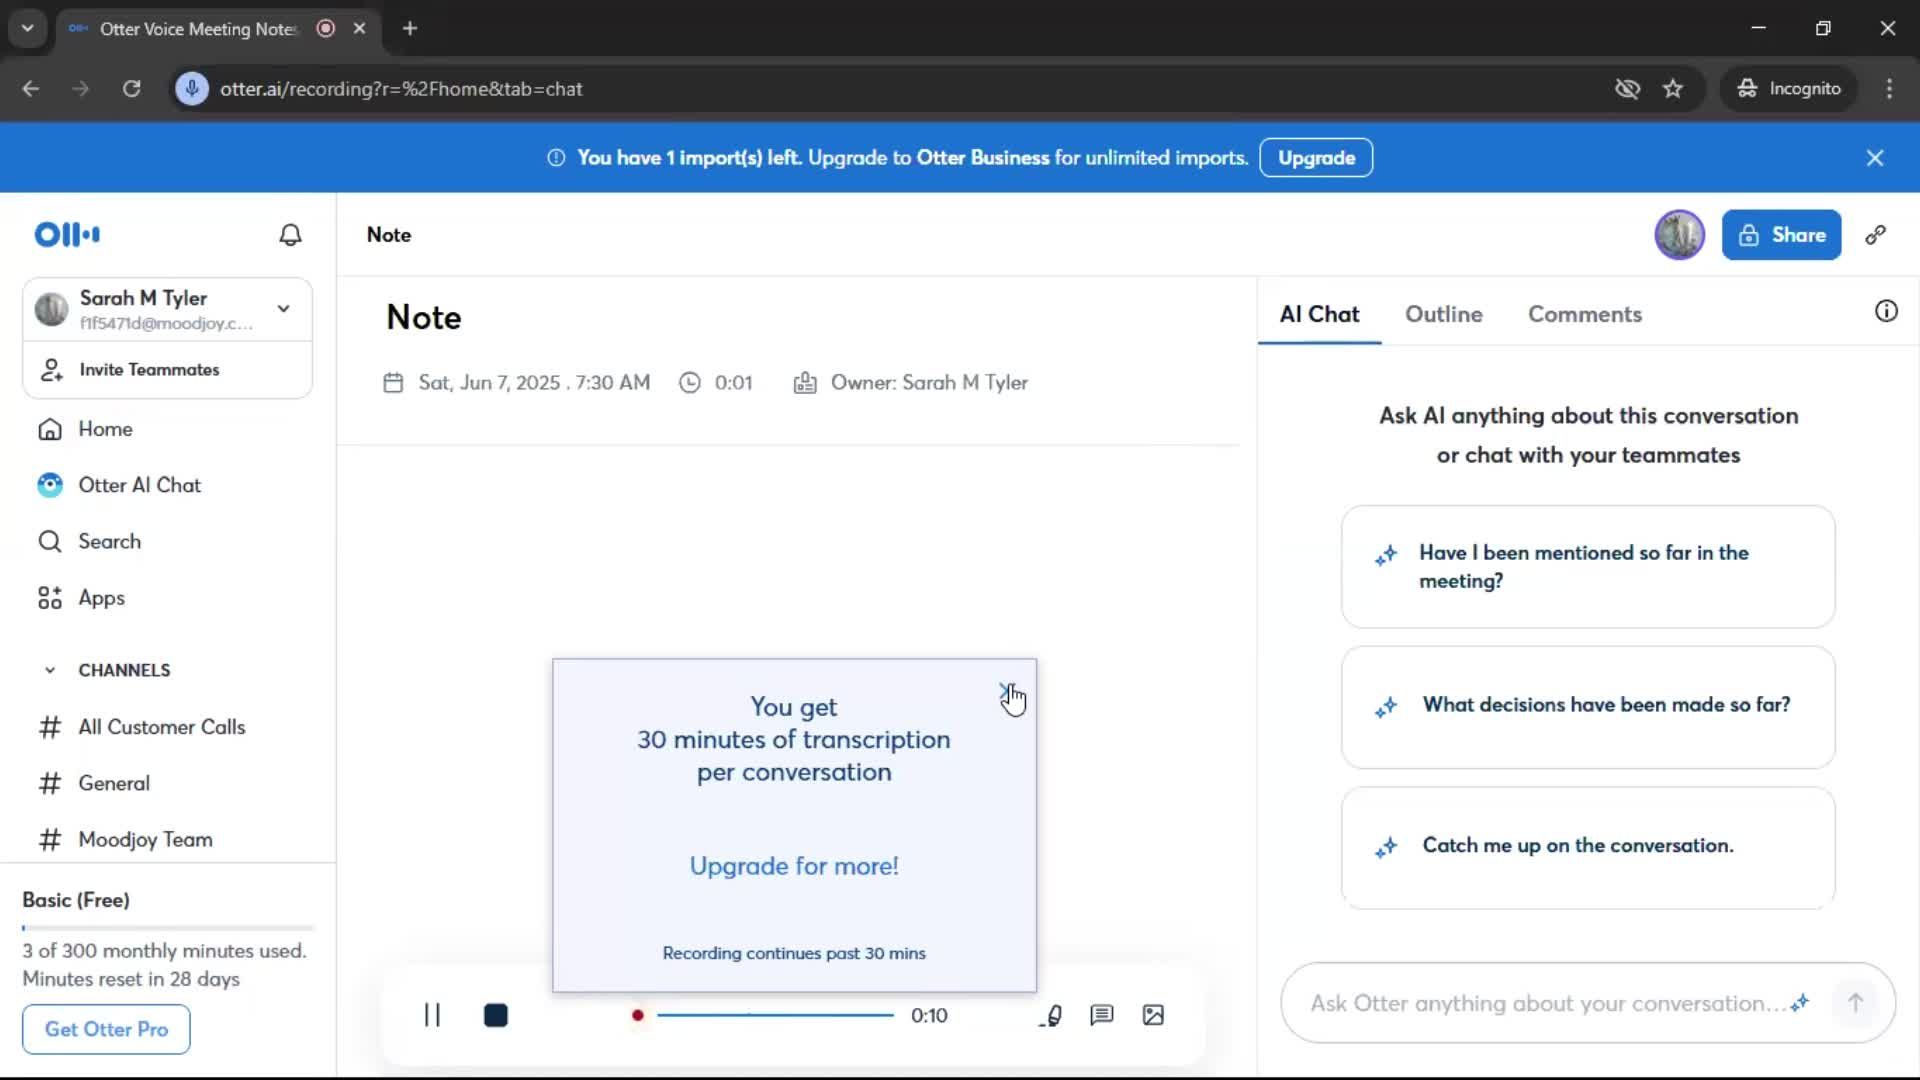Viewport: 1920px width, 1080px height.
Task: Click the calendar icon beside the date
Action: (x=393, y=383)
